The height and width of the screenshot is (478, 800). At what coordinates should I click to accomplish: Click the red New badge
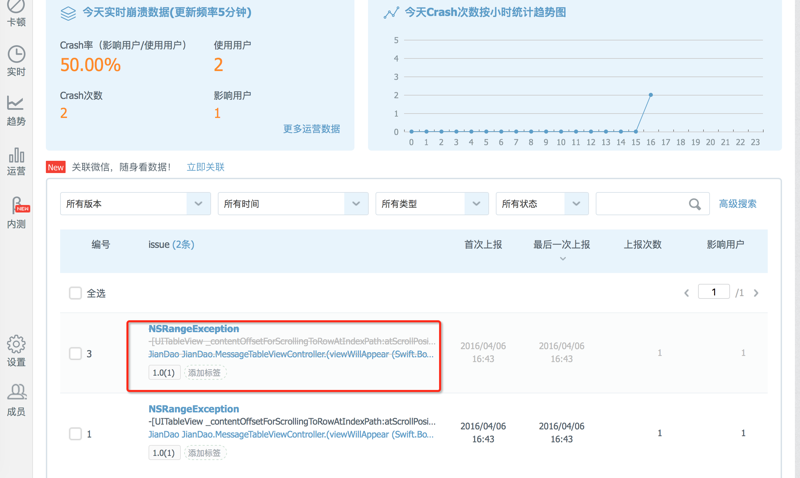pyautogui.click(x=56, y=167)
